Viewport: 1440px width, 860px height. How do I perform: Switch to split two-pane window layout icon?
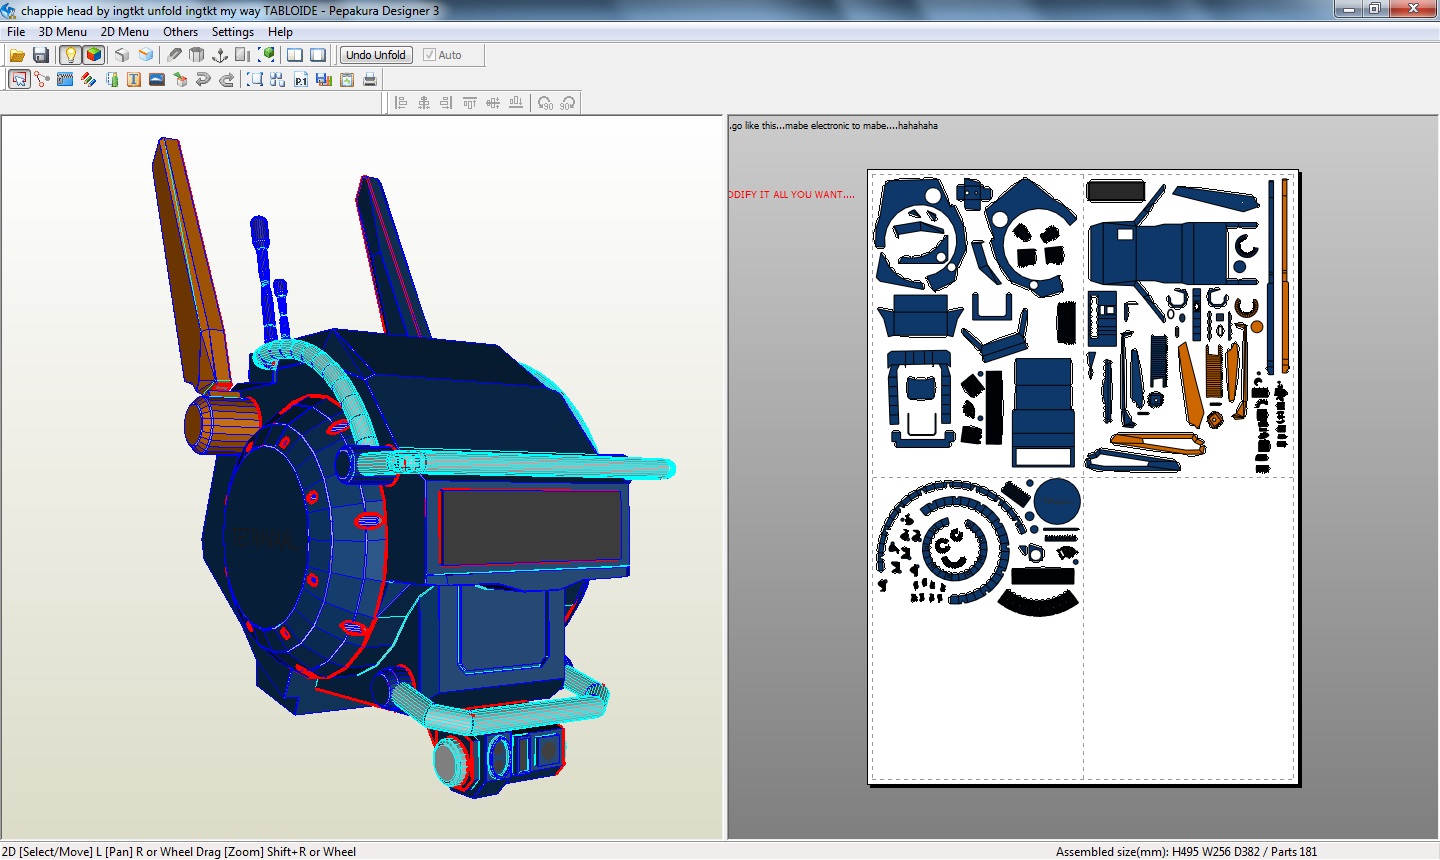tap(295, 55)
